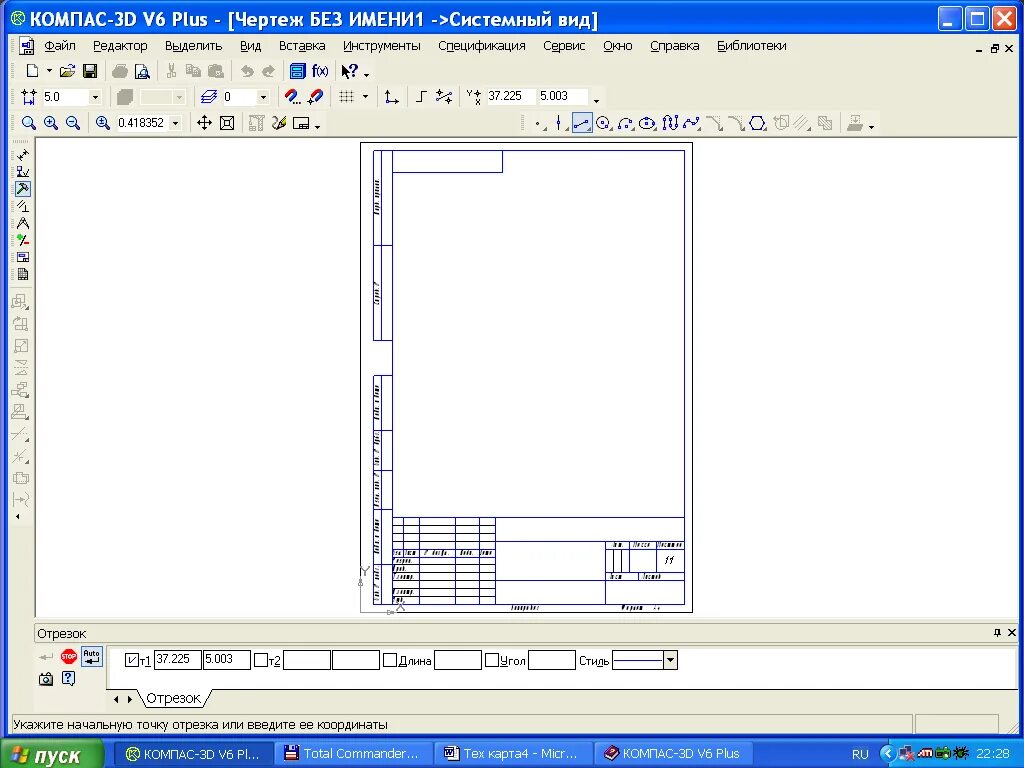Screen dimensions: 1024x768
Task: Open the Файл menu
Action: click(x=60, y=46)
